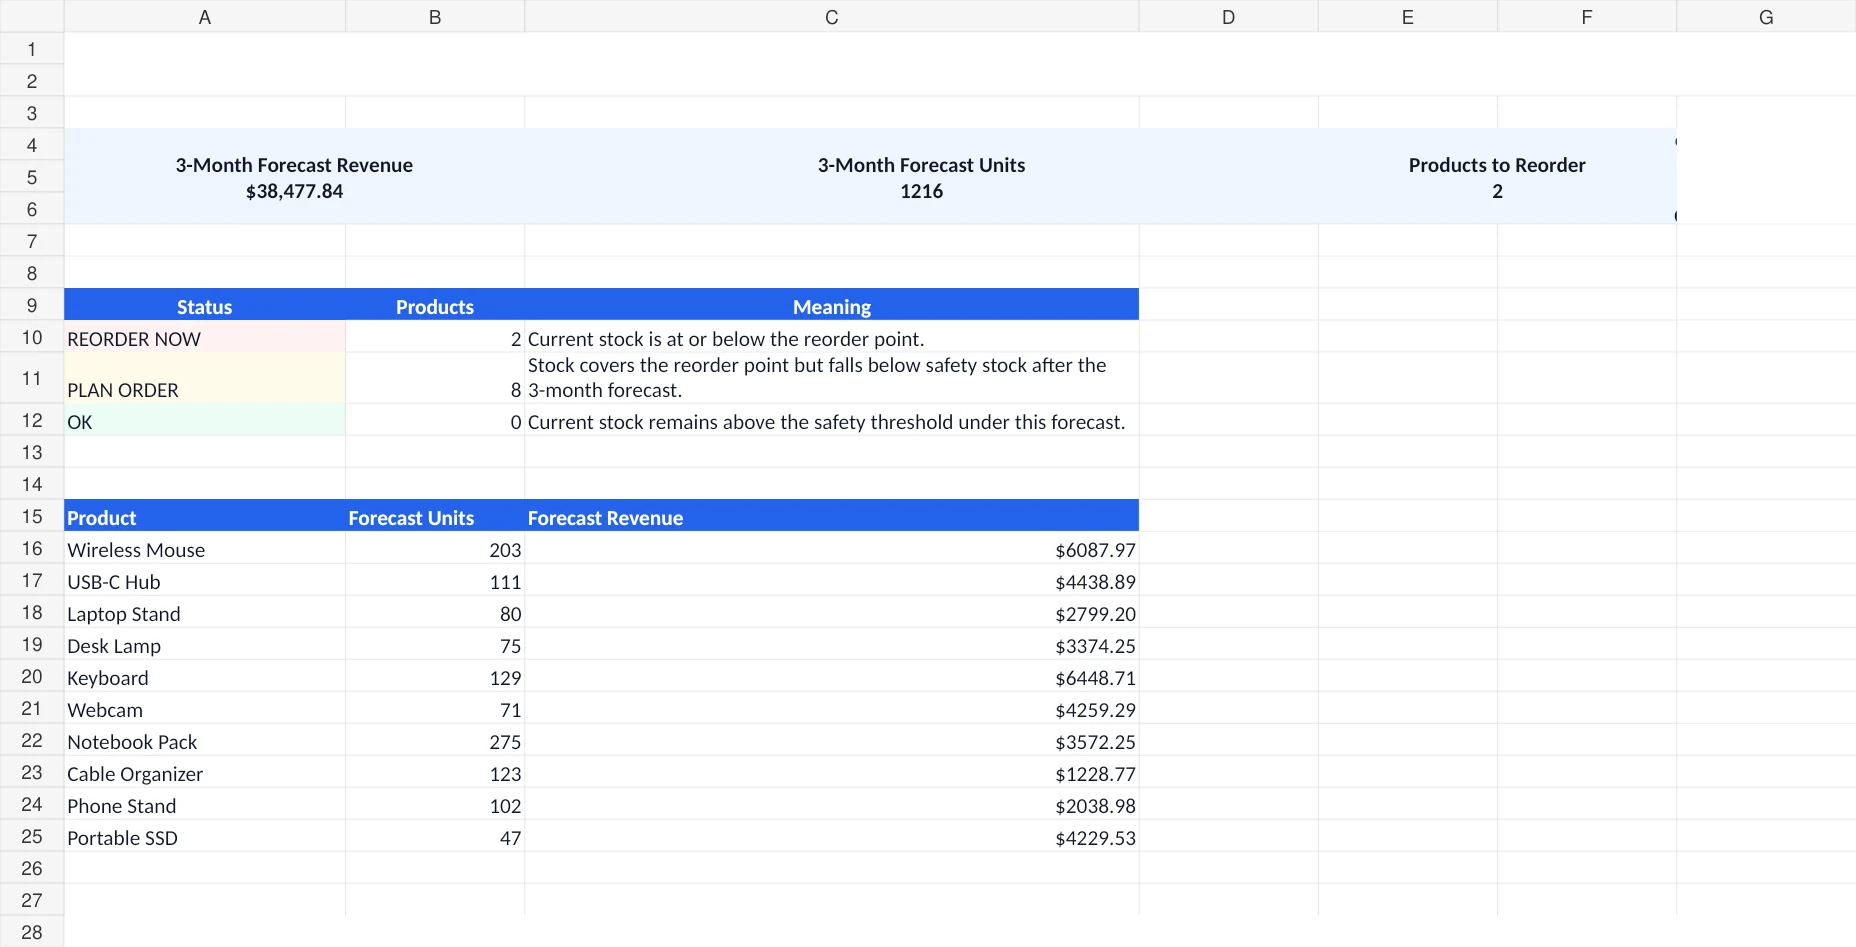Click the $6448.71 revenue cell
Viewport: 1856px width, 947px height.
tap(831, 676)
